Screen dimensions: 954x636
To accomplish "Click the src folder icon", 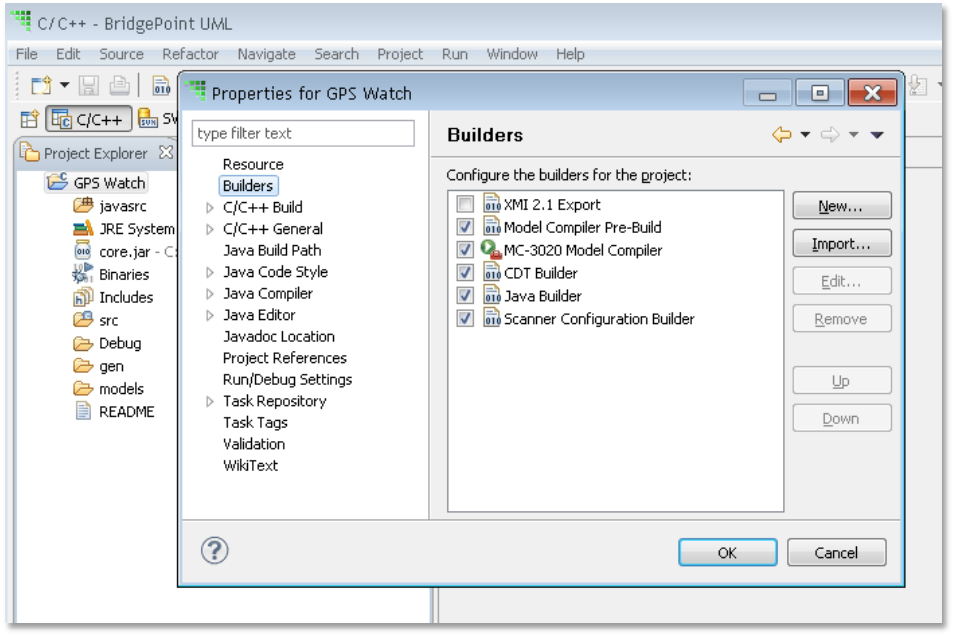I will 83,320.
